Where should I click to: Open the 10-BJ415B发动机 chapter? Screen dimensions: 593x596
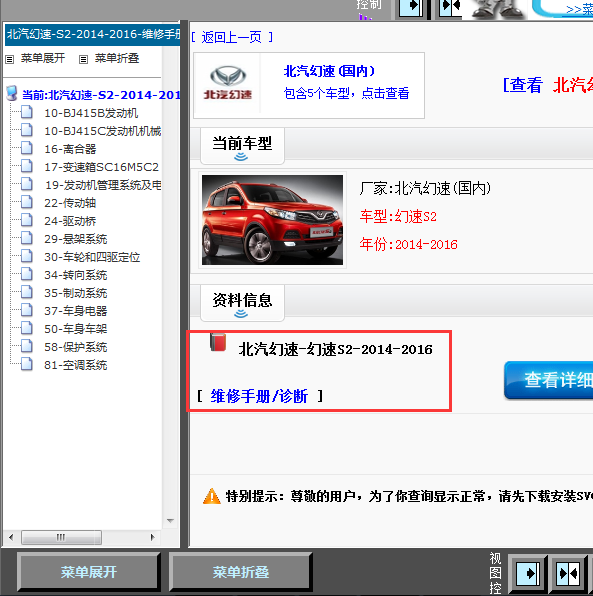pyautogui.click(x=91, y=113)
